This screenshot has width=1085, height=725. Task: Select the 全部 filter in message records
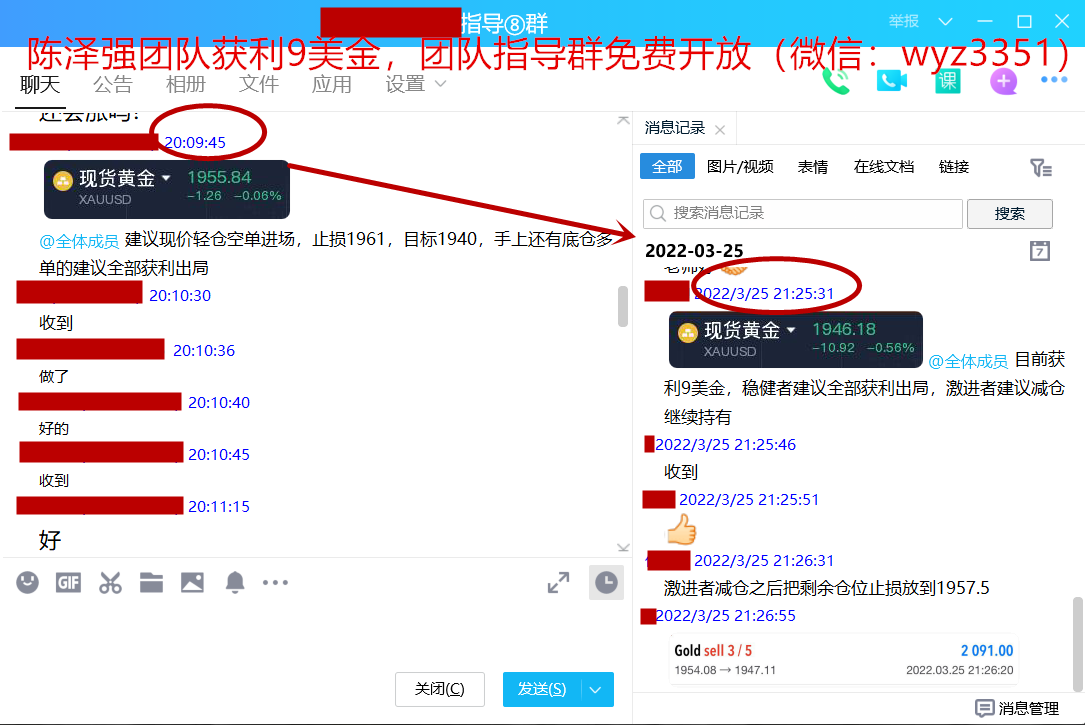tap(667, 167)
